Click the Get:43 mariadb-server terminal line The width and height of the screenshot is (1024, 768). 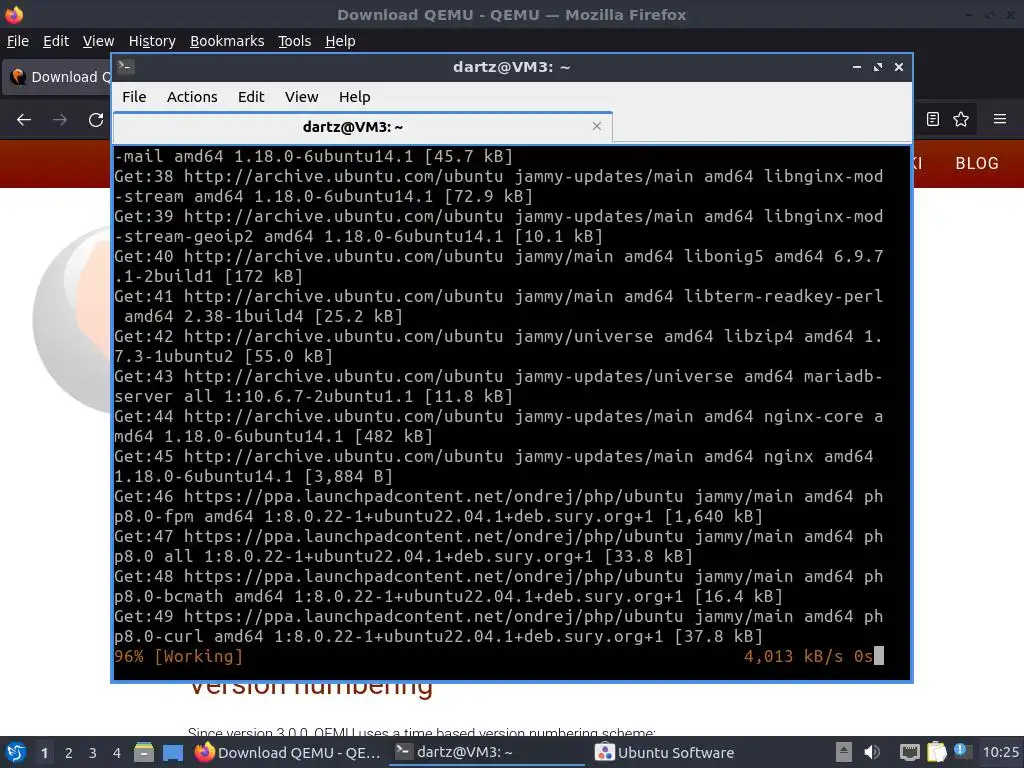coord(498,386)
